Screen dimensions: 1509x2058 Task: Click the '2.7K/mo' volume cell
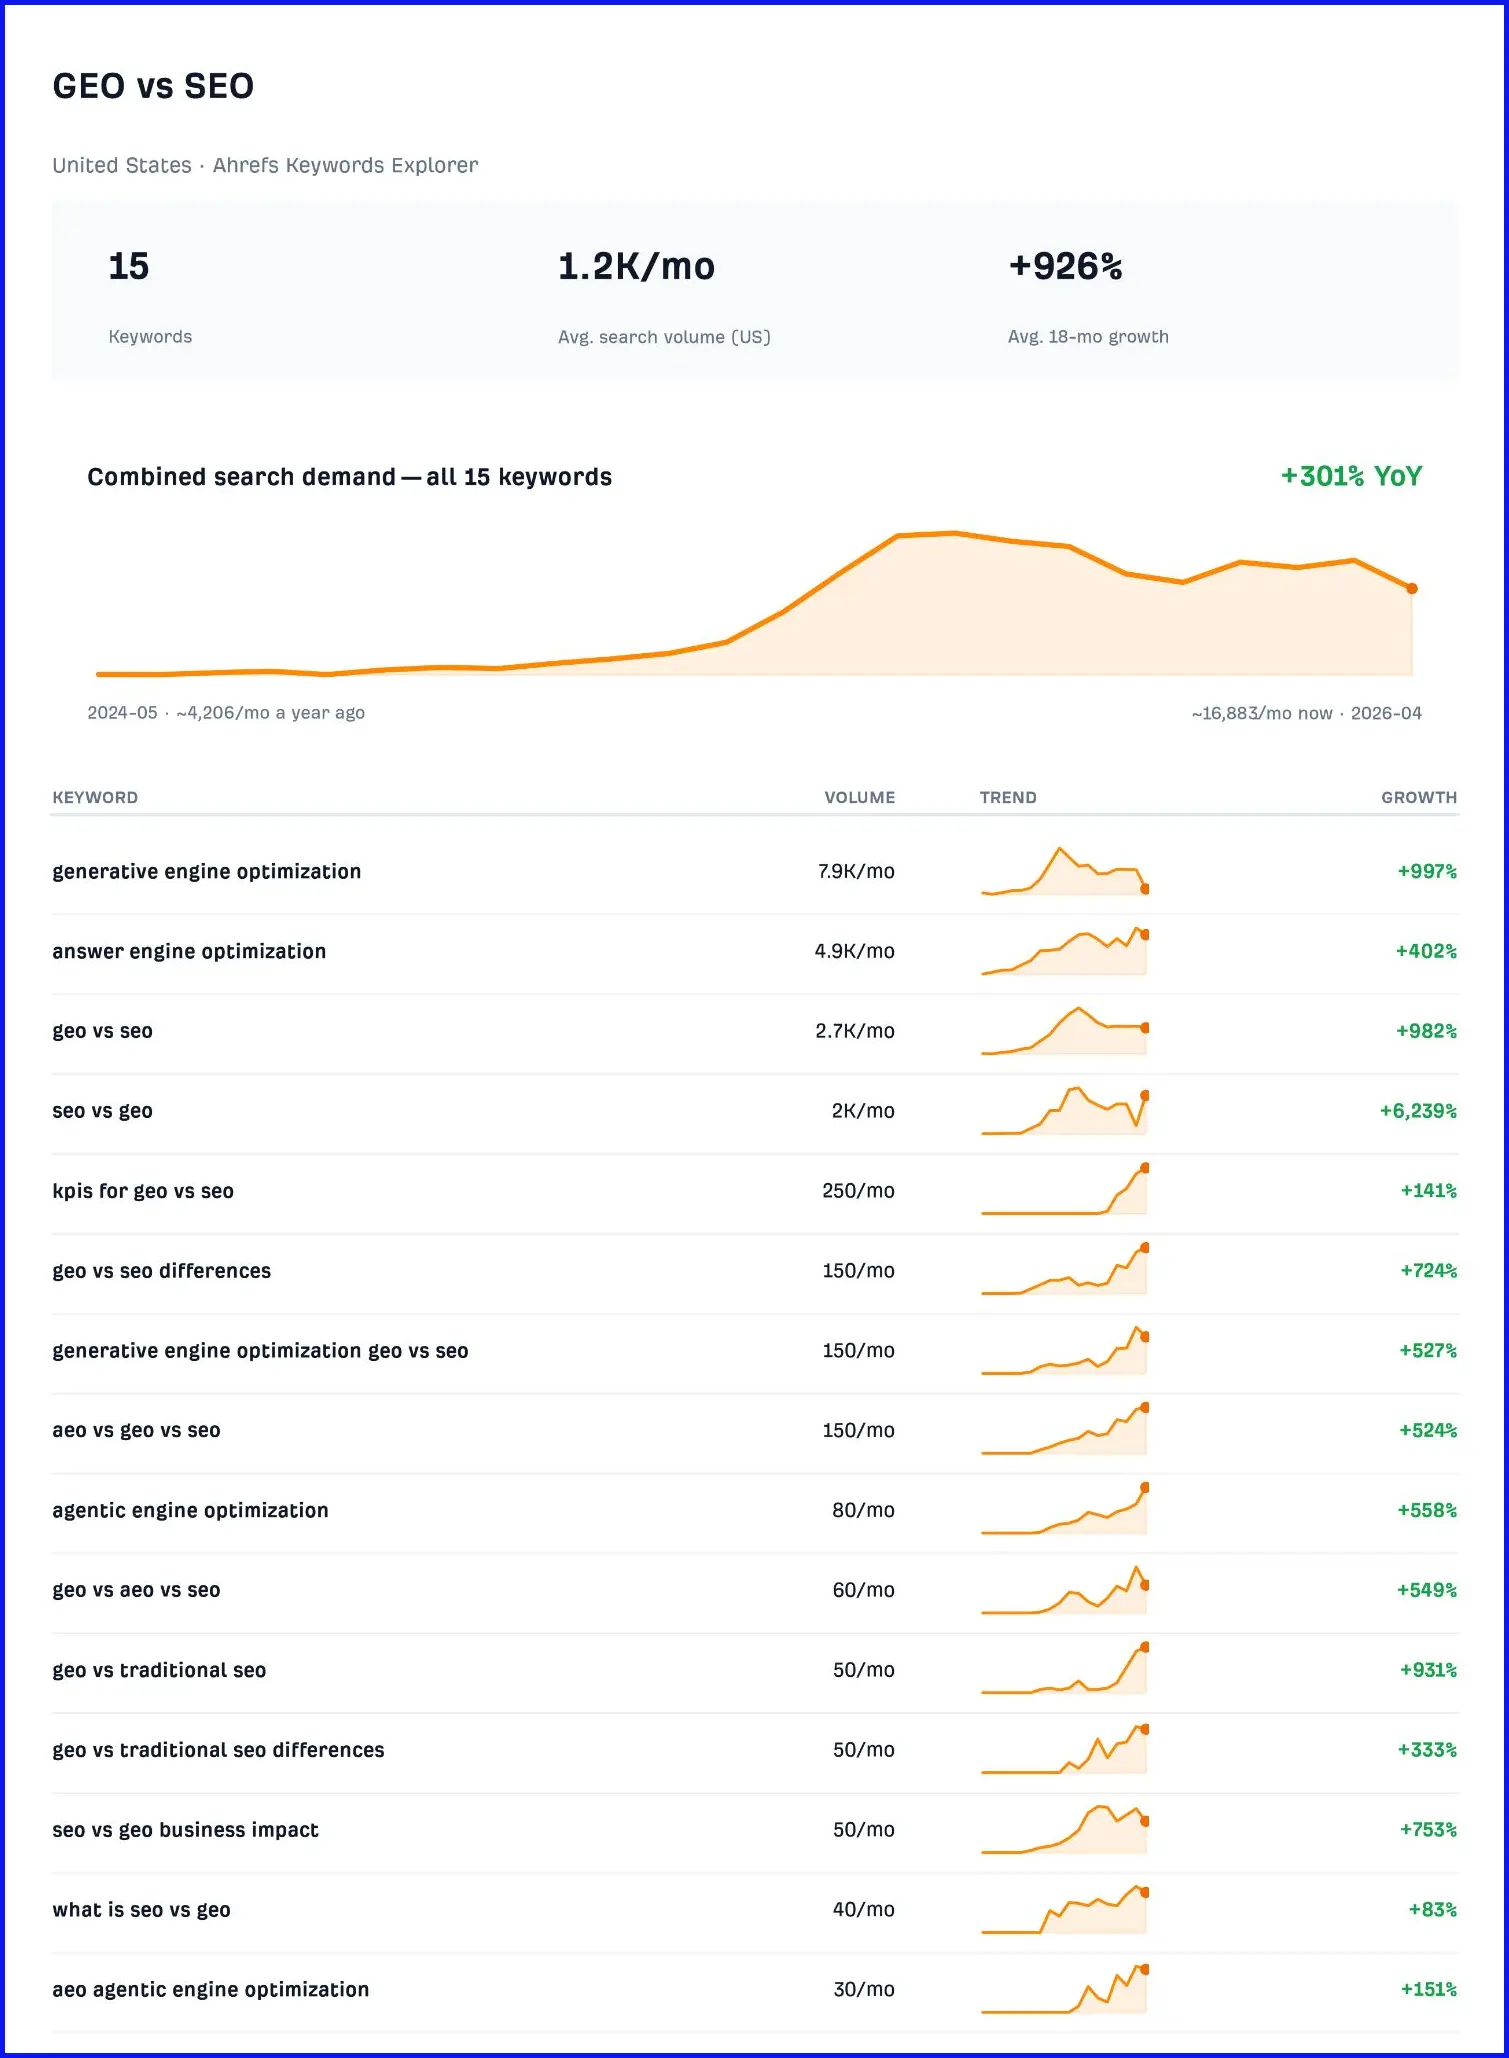[x=855, y=1031]
